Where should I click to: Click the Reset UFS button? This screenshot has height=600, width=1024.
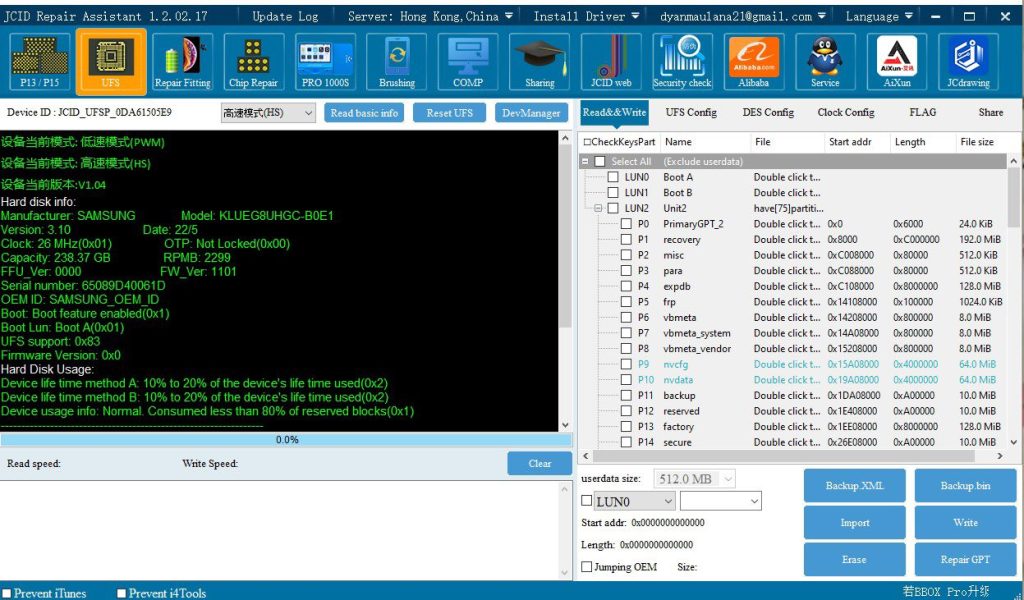[x=449, y=113]
